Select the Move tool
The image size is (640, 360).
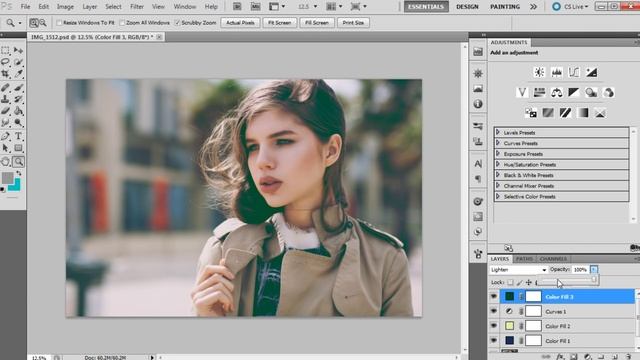tap(18, 50)
